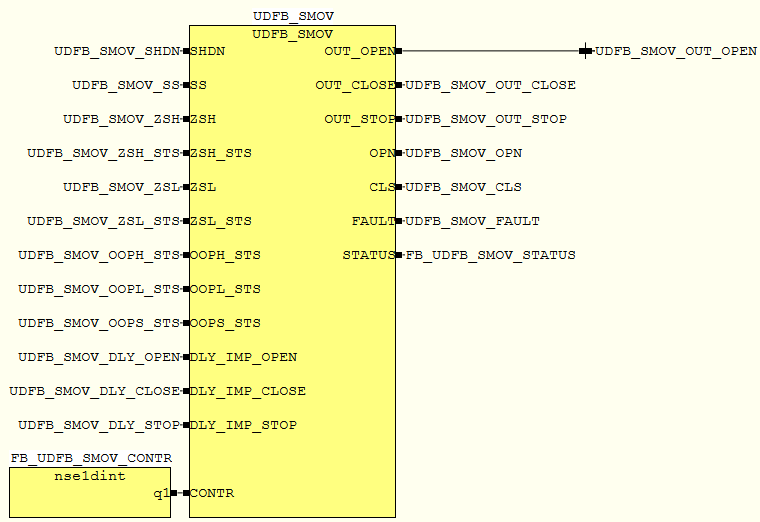Select the nse1dint function block

[x=90, y=492]
